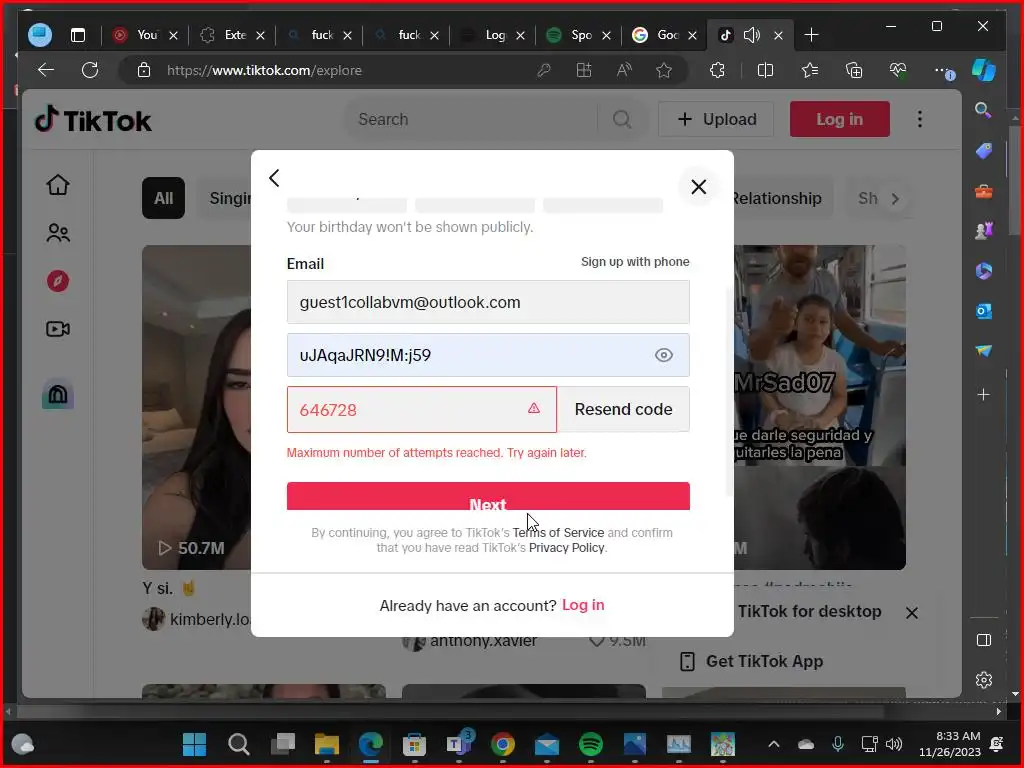Open a new browser tab
The height and width of the screenshot is (768, 1024).
(811, 35)
